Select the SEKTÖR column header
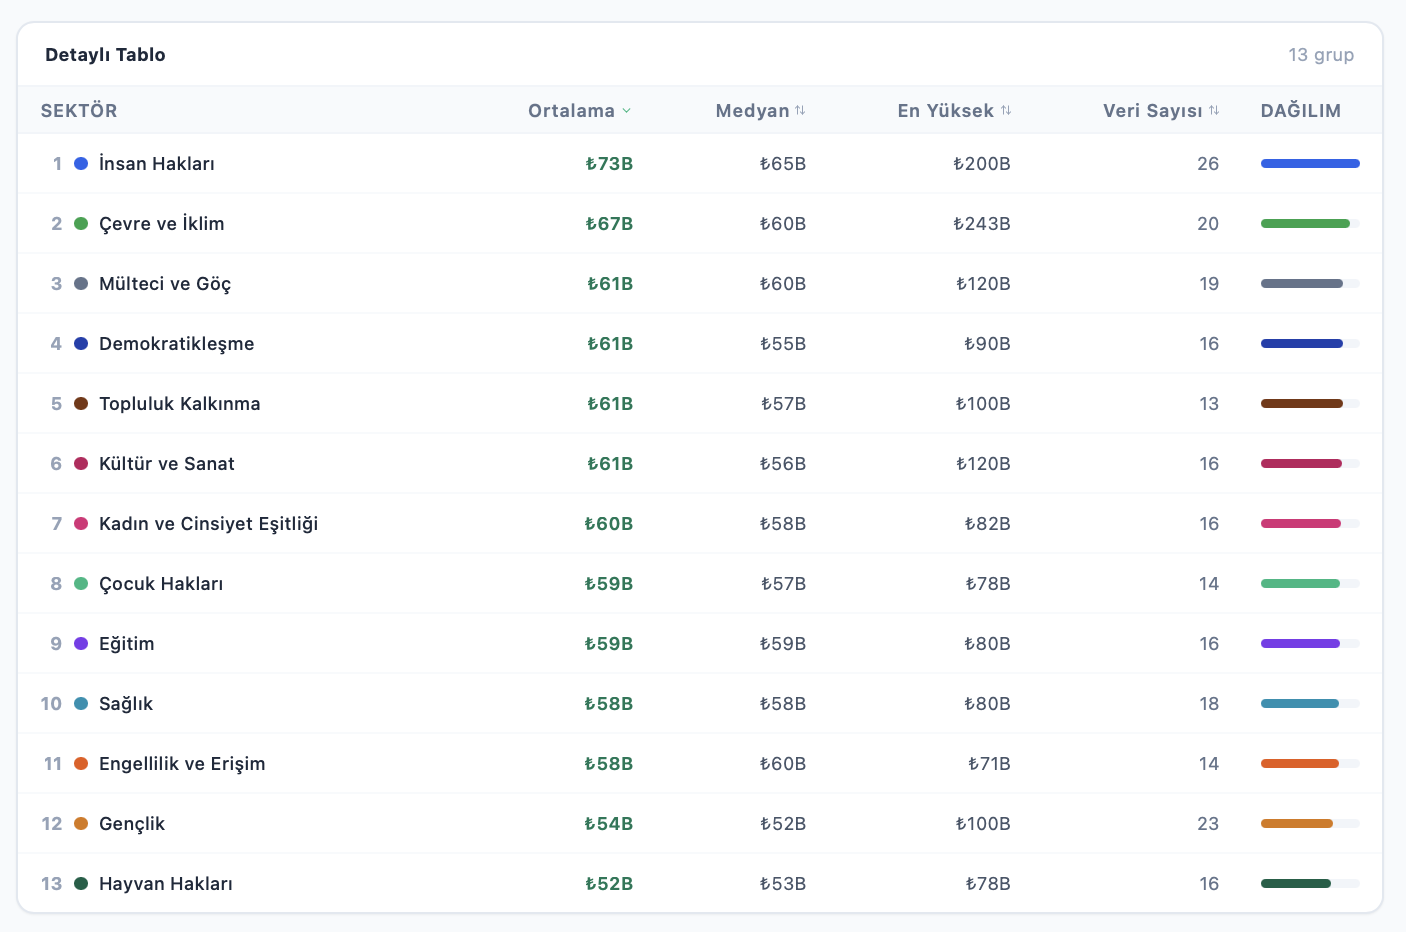 coord(79,111)
